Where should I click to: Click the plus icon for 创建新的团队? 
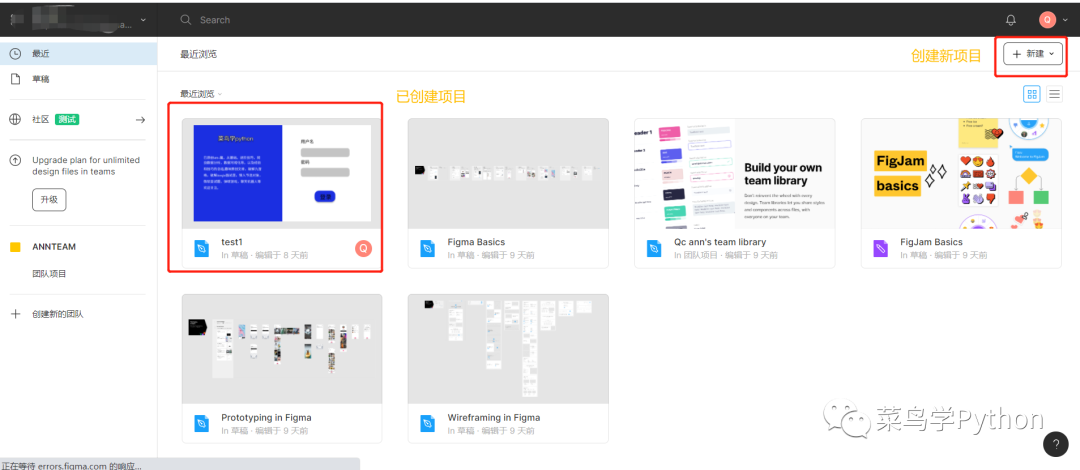(15, 314)
